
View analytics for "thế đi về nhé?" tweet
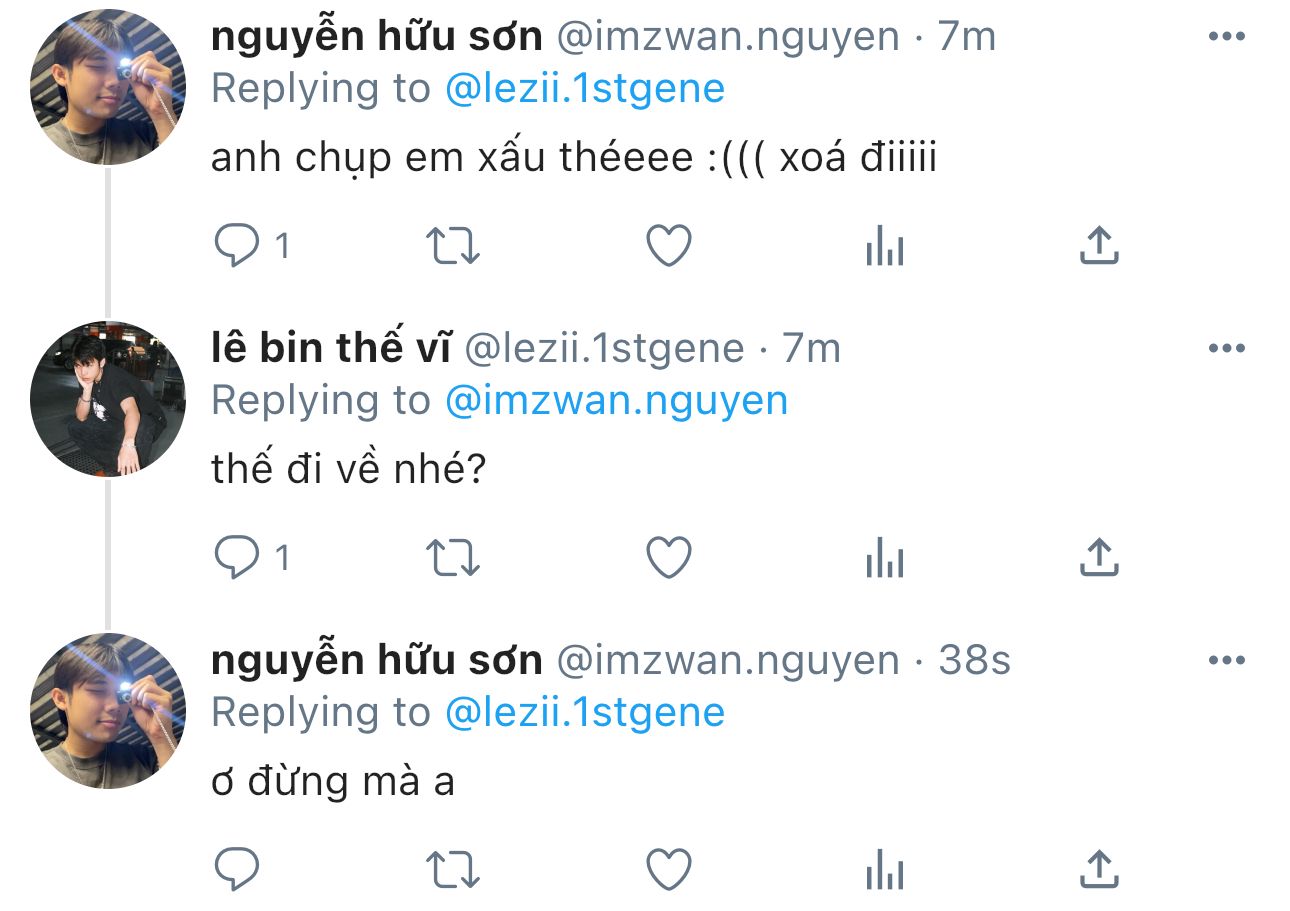pos(885,557)
